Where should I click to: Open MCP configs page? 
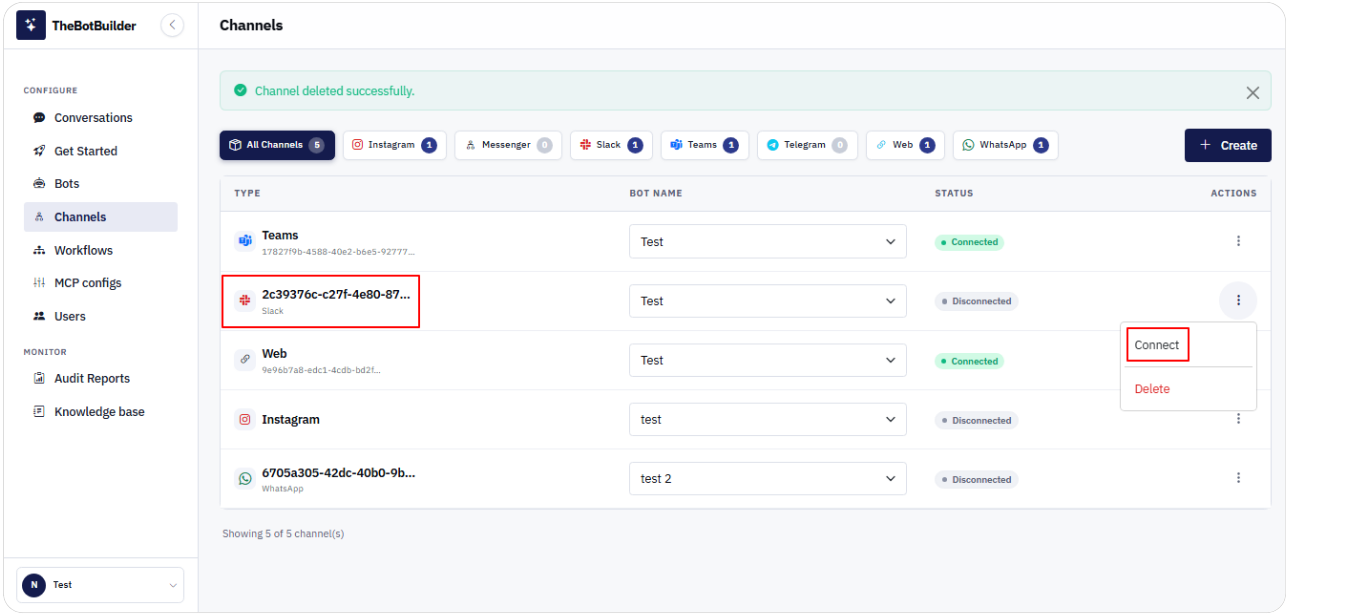(x=100, y=283)
